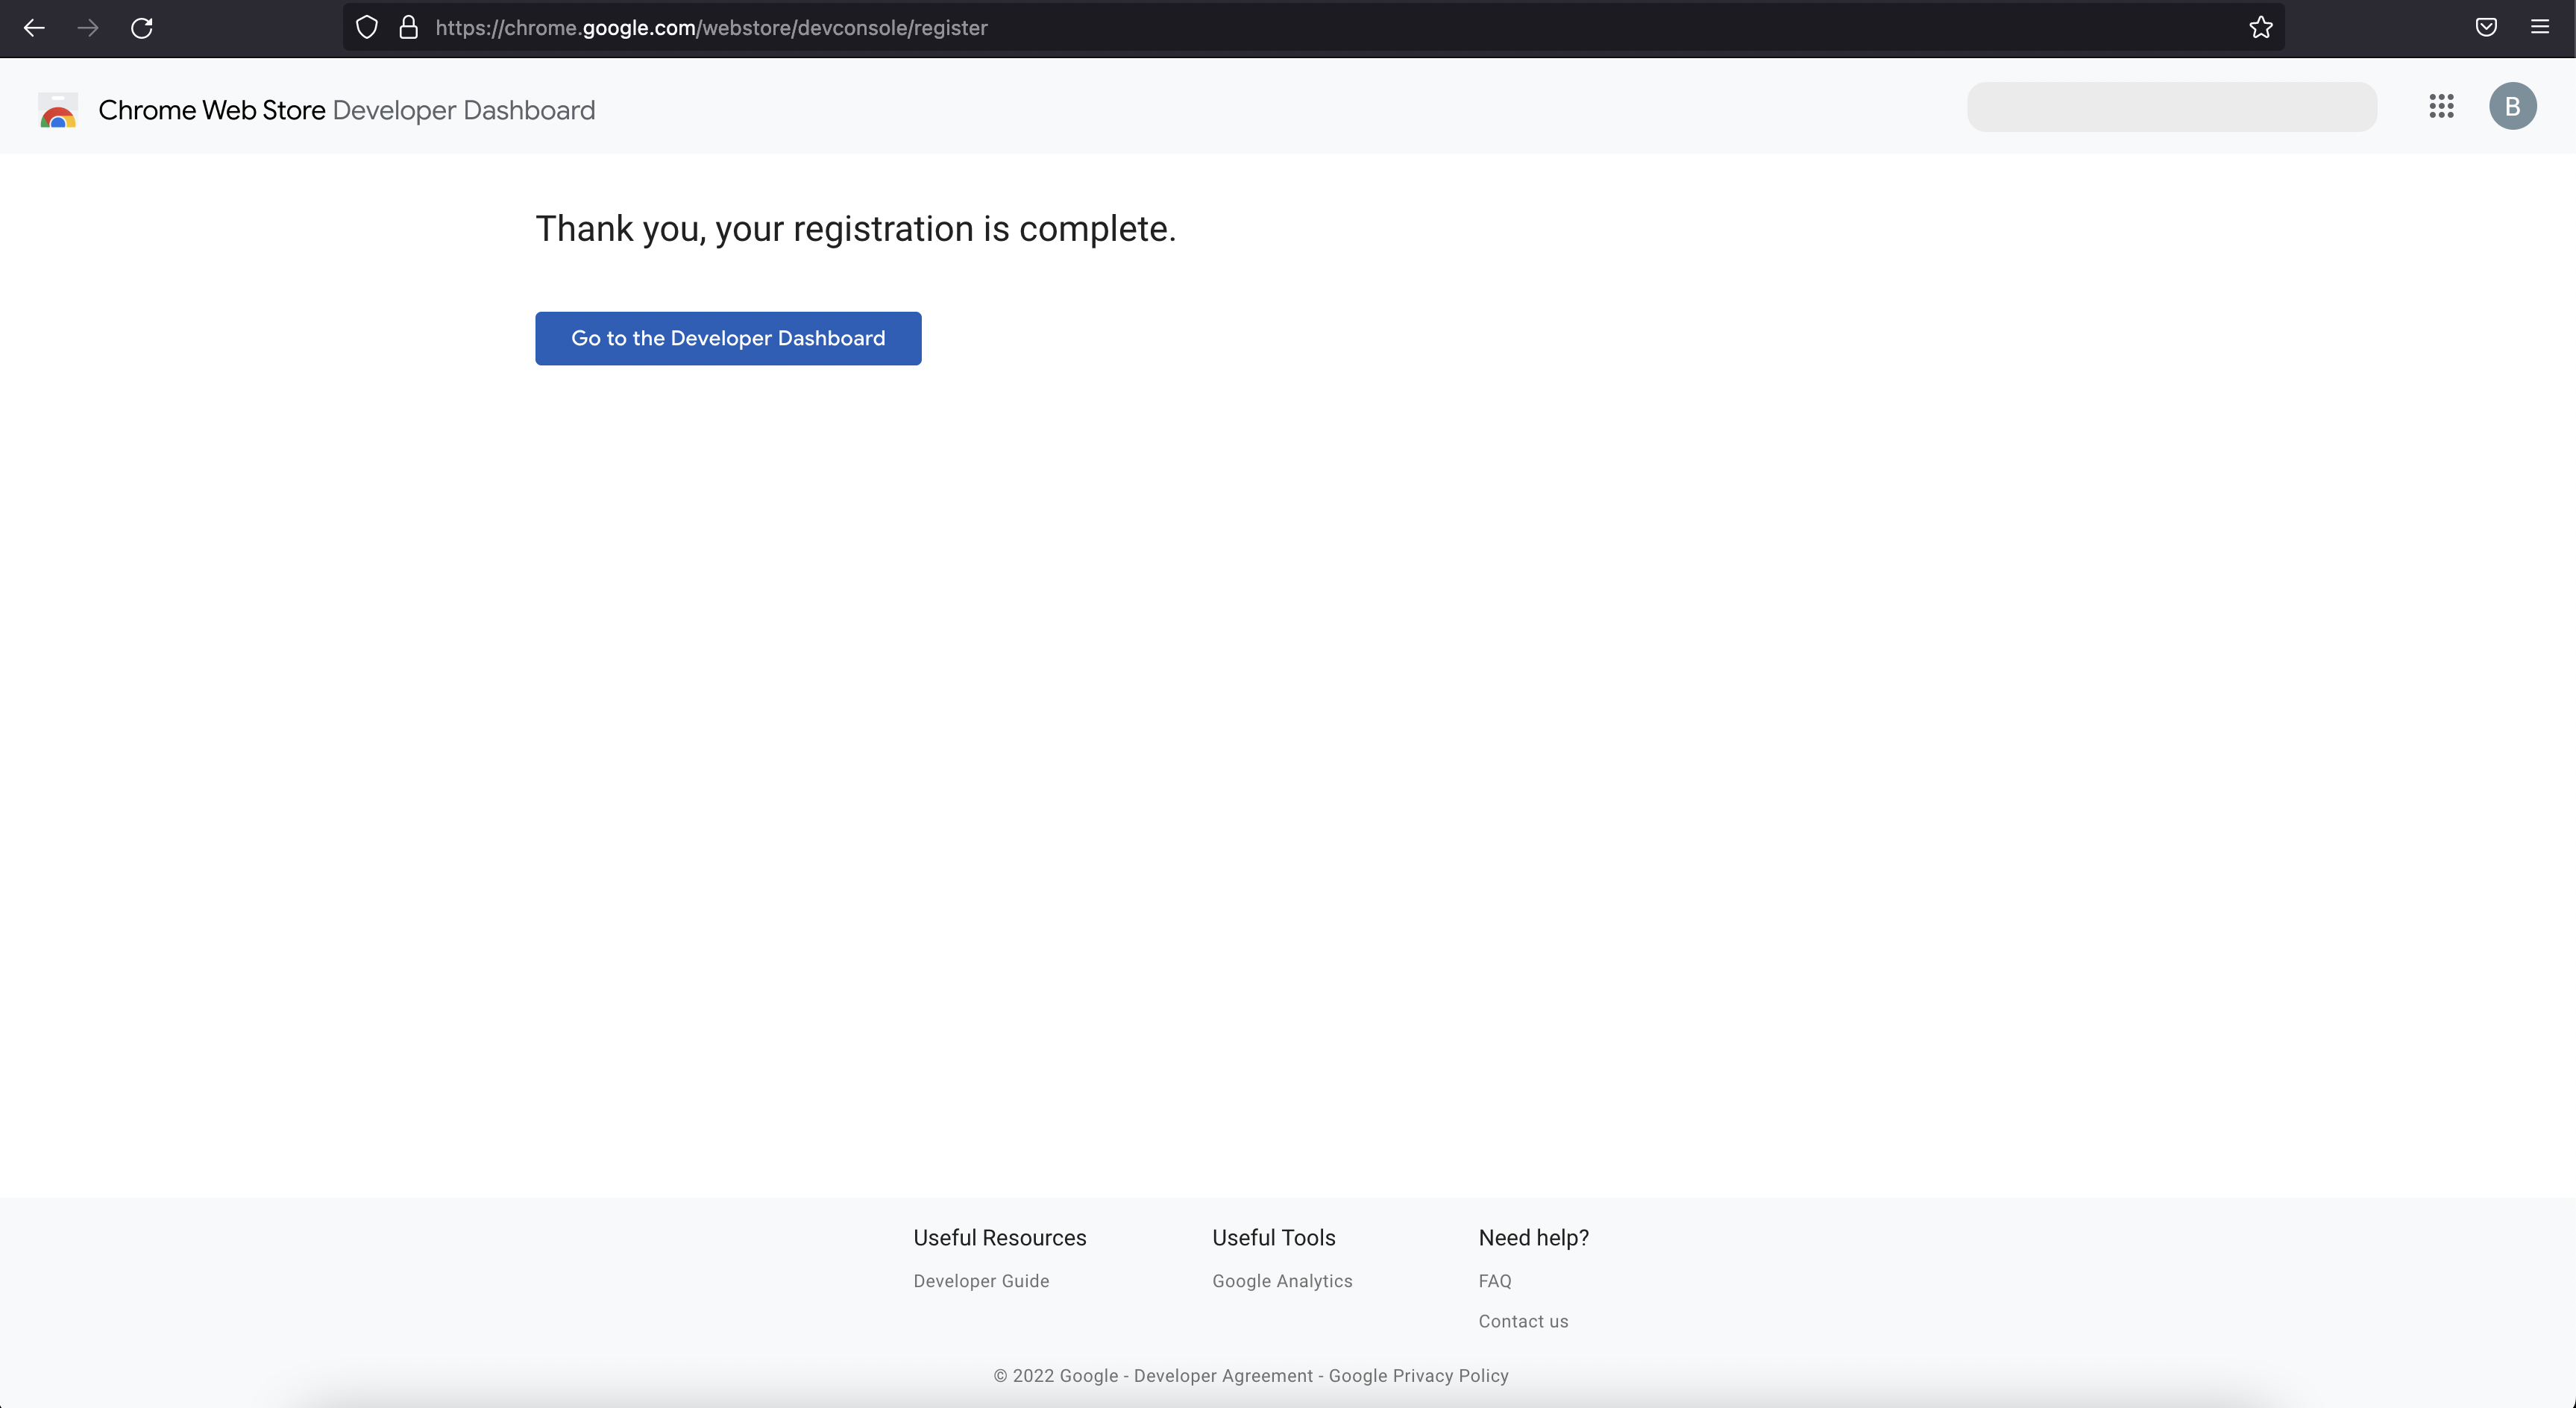
Task: Open Google Analytics under Useful Tools
Action: [1282, 1281]
